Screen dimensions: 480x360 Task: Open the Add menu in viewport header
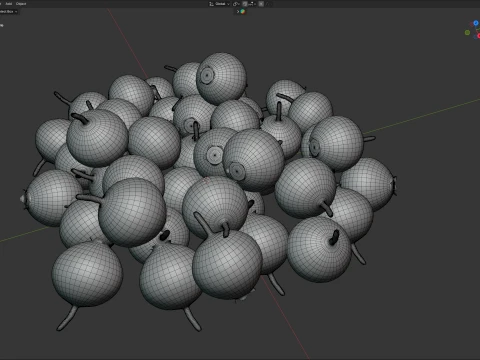(9, 4)
